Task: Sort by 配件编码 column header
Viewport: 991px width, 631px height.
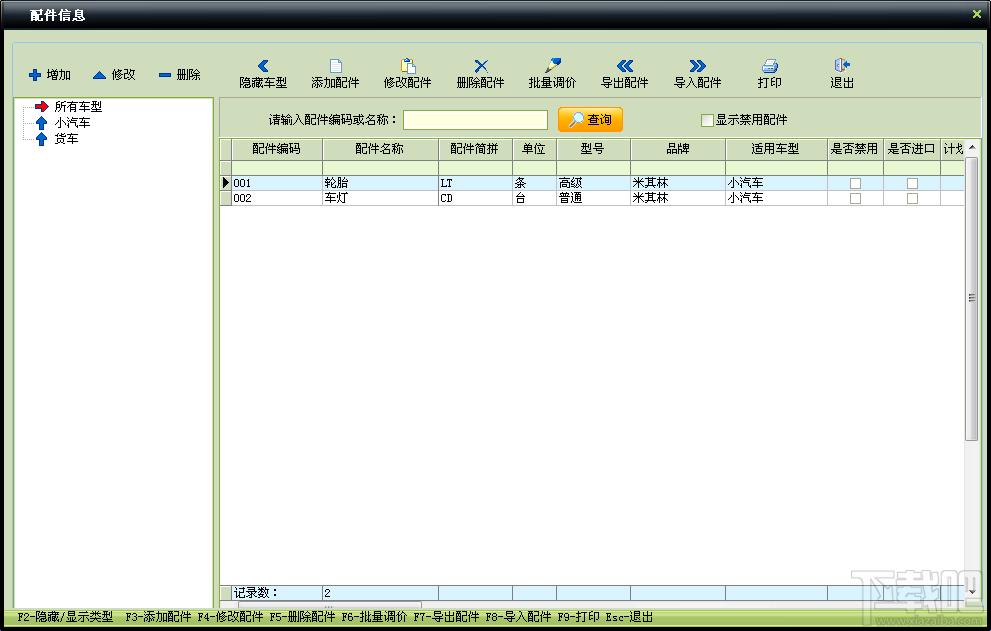Action: point(277,149)
